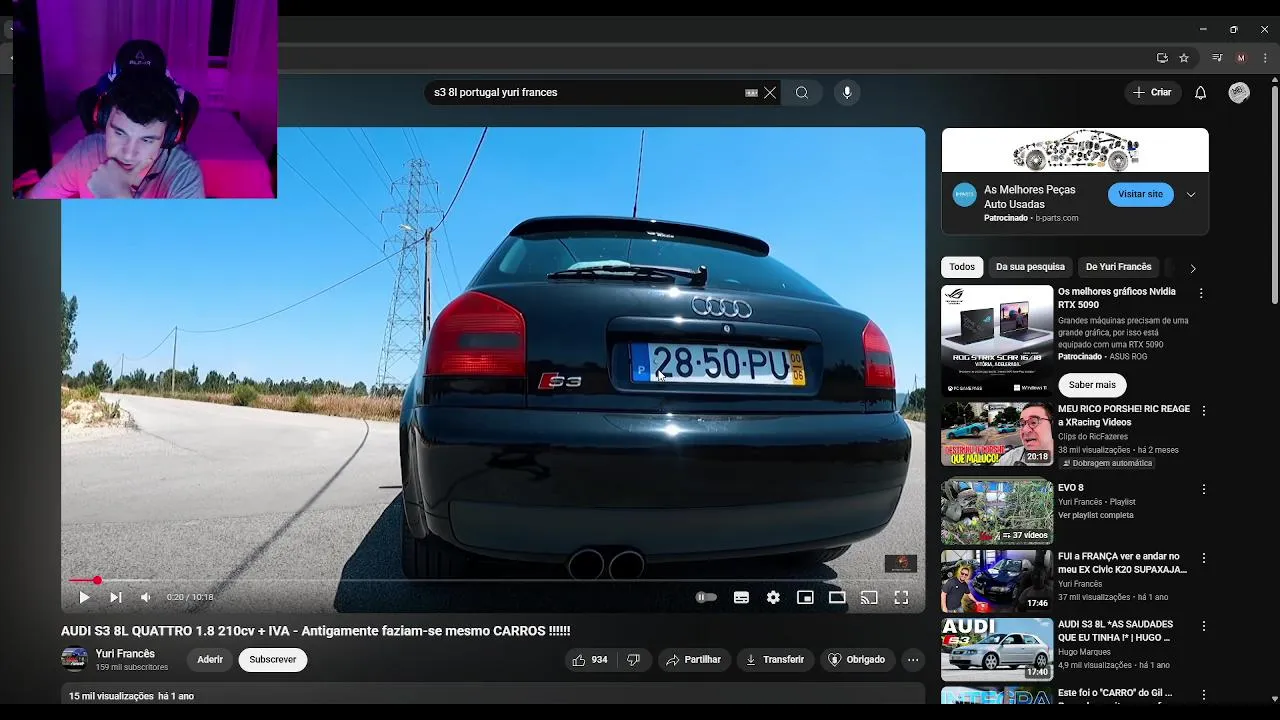This screenshot has height=720, width=1280.
Task: Click the install app icon in address bar
Action: pos(1162,58)
